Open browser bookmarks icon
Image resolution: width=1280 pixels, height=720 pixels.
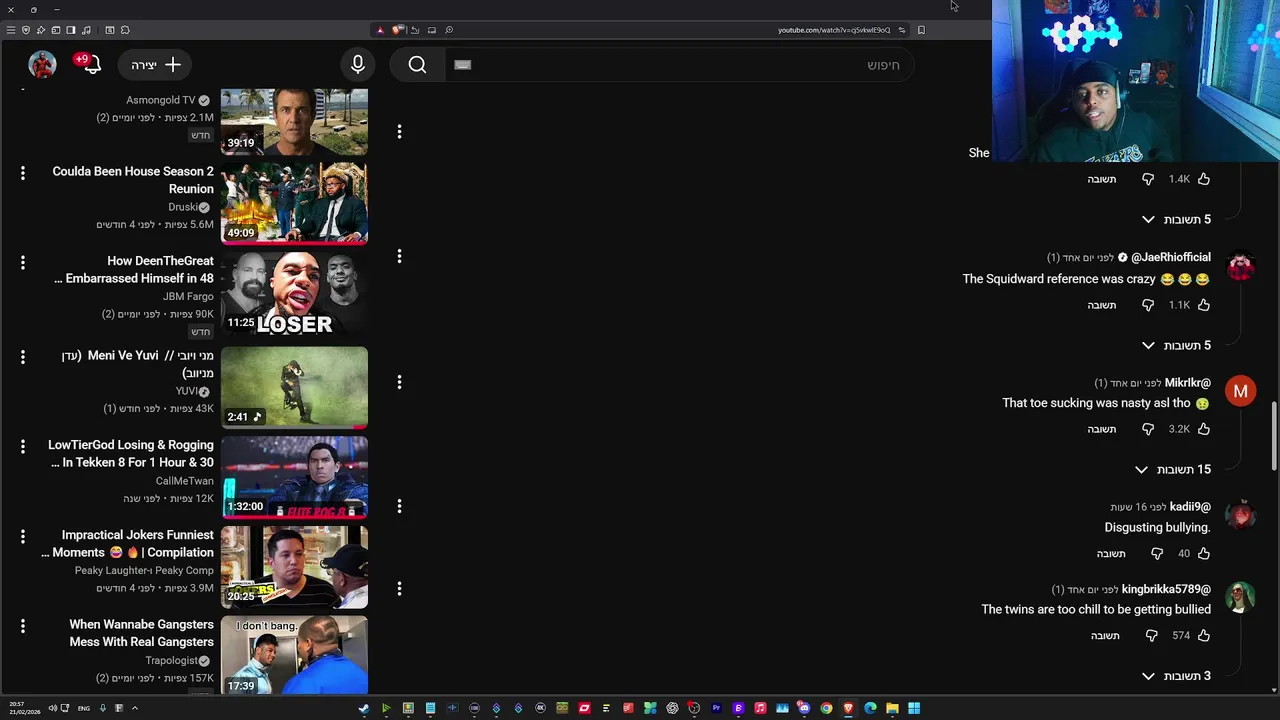click(921, 30)
